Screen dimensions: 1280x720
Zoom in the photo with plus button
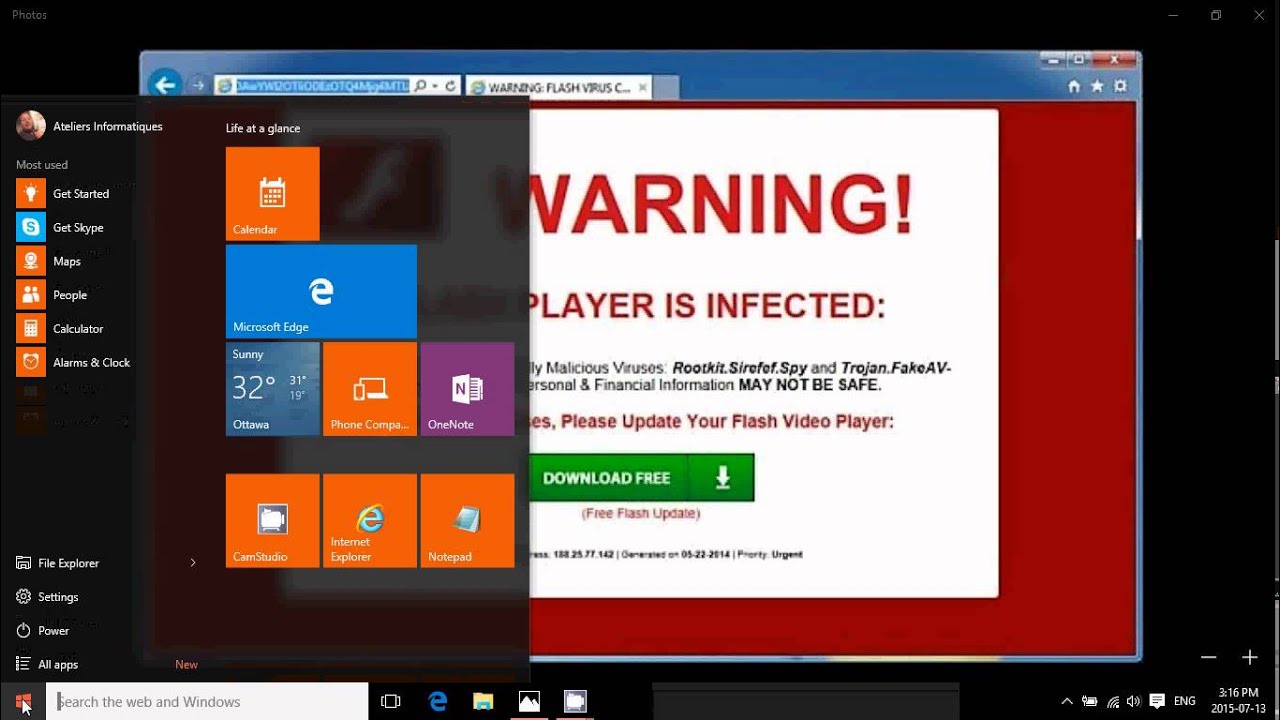pyautogui.click(x=1250, y=657)
